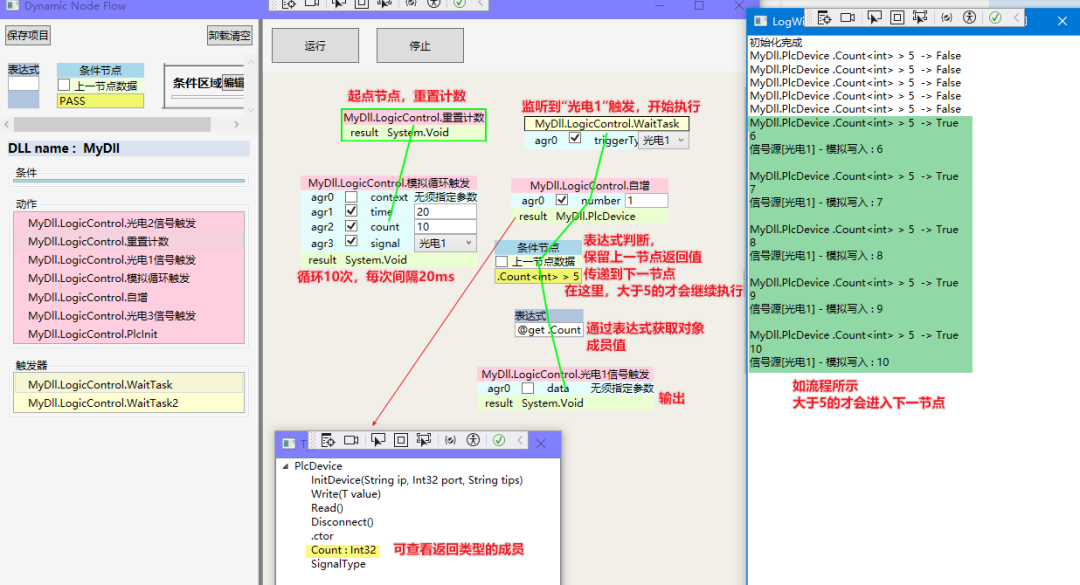Collapse the PlcDevice tree node
The width and height of the screenshot is (1080, 585).
(286, 466)
